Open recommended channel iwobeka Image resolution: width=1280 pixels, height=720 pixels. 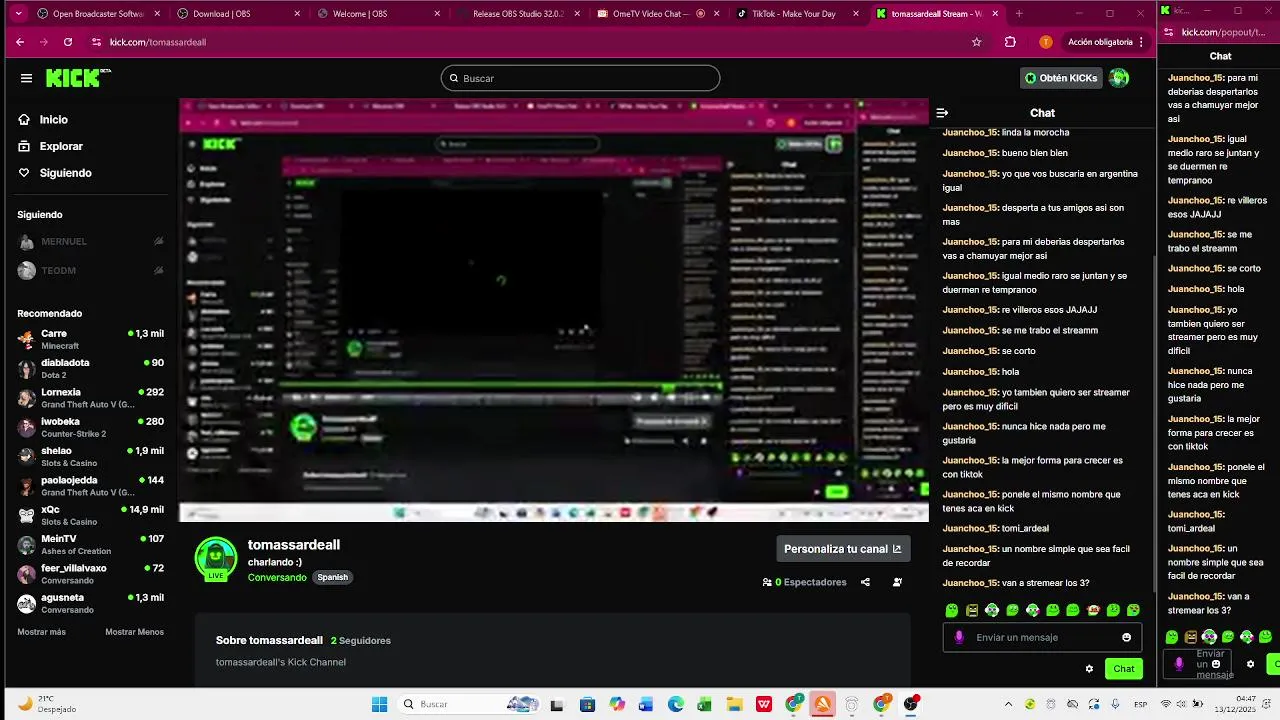tap(90, 427)
